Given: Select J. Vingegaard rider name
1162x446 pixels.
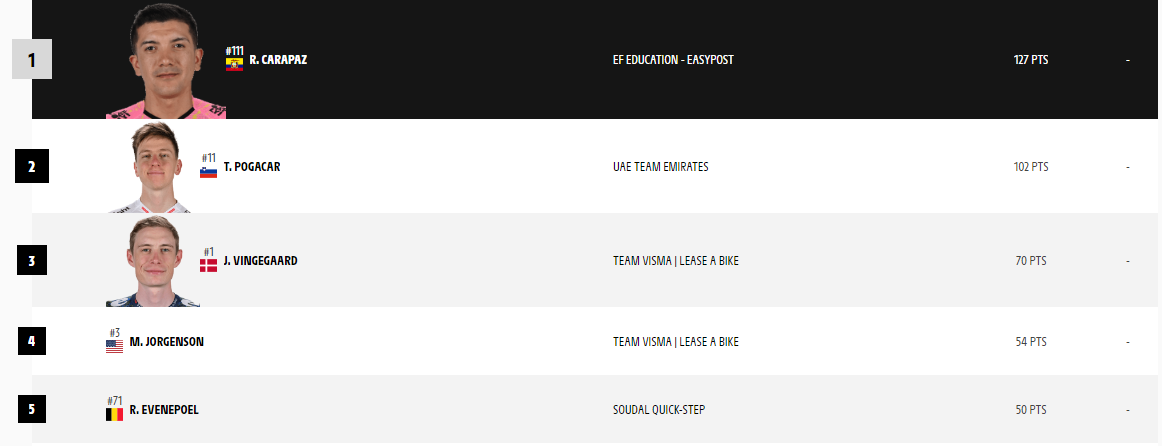Looking at the screenshot, I should coord(259,261).
